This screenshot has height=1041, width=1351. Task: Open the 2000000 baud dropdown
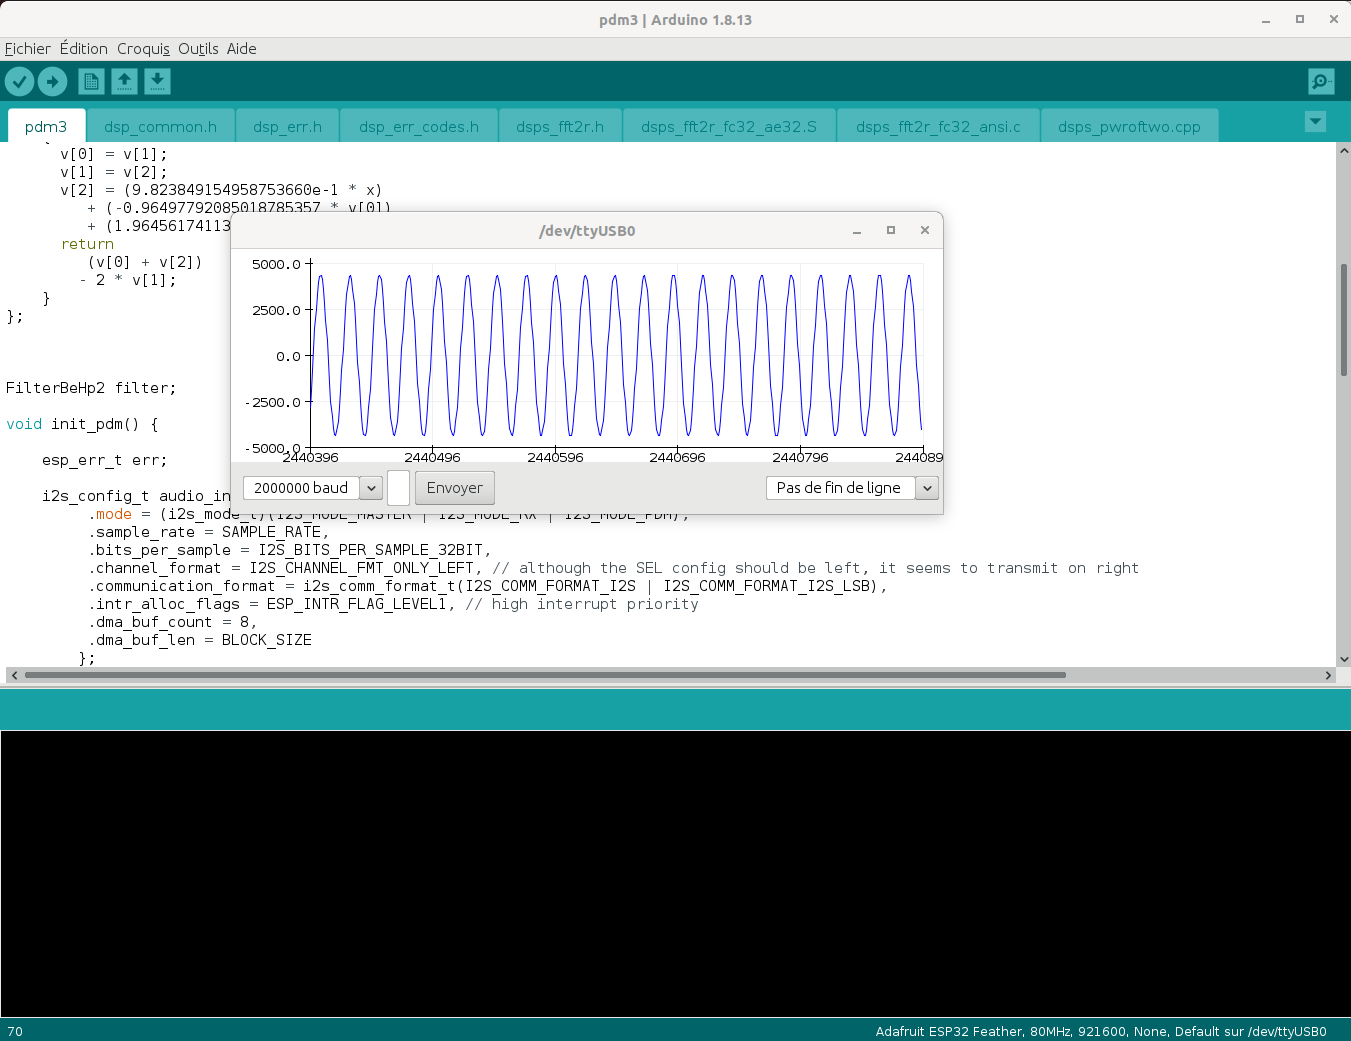coord(313,488)
